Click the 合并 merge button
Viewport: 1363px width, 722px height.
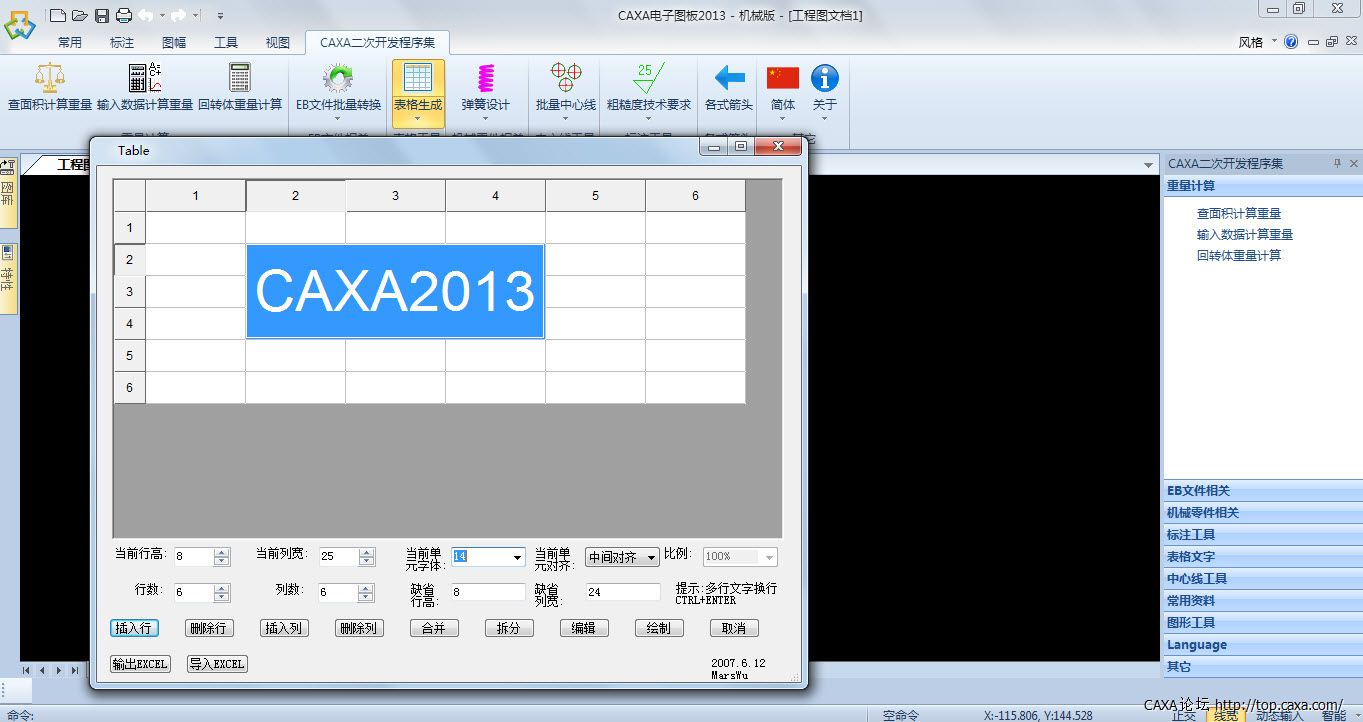[433, 628]
